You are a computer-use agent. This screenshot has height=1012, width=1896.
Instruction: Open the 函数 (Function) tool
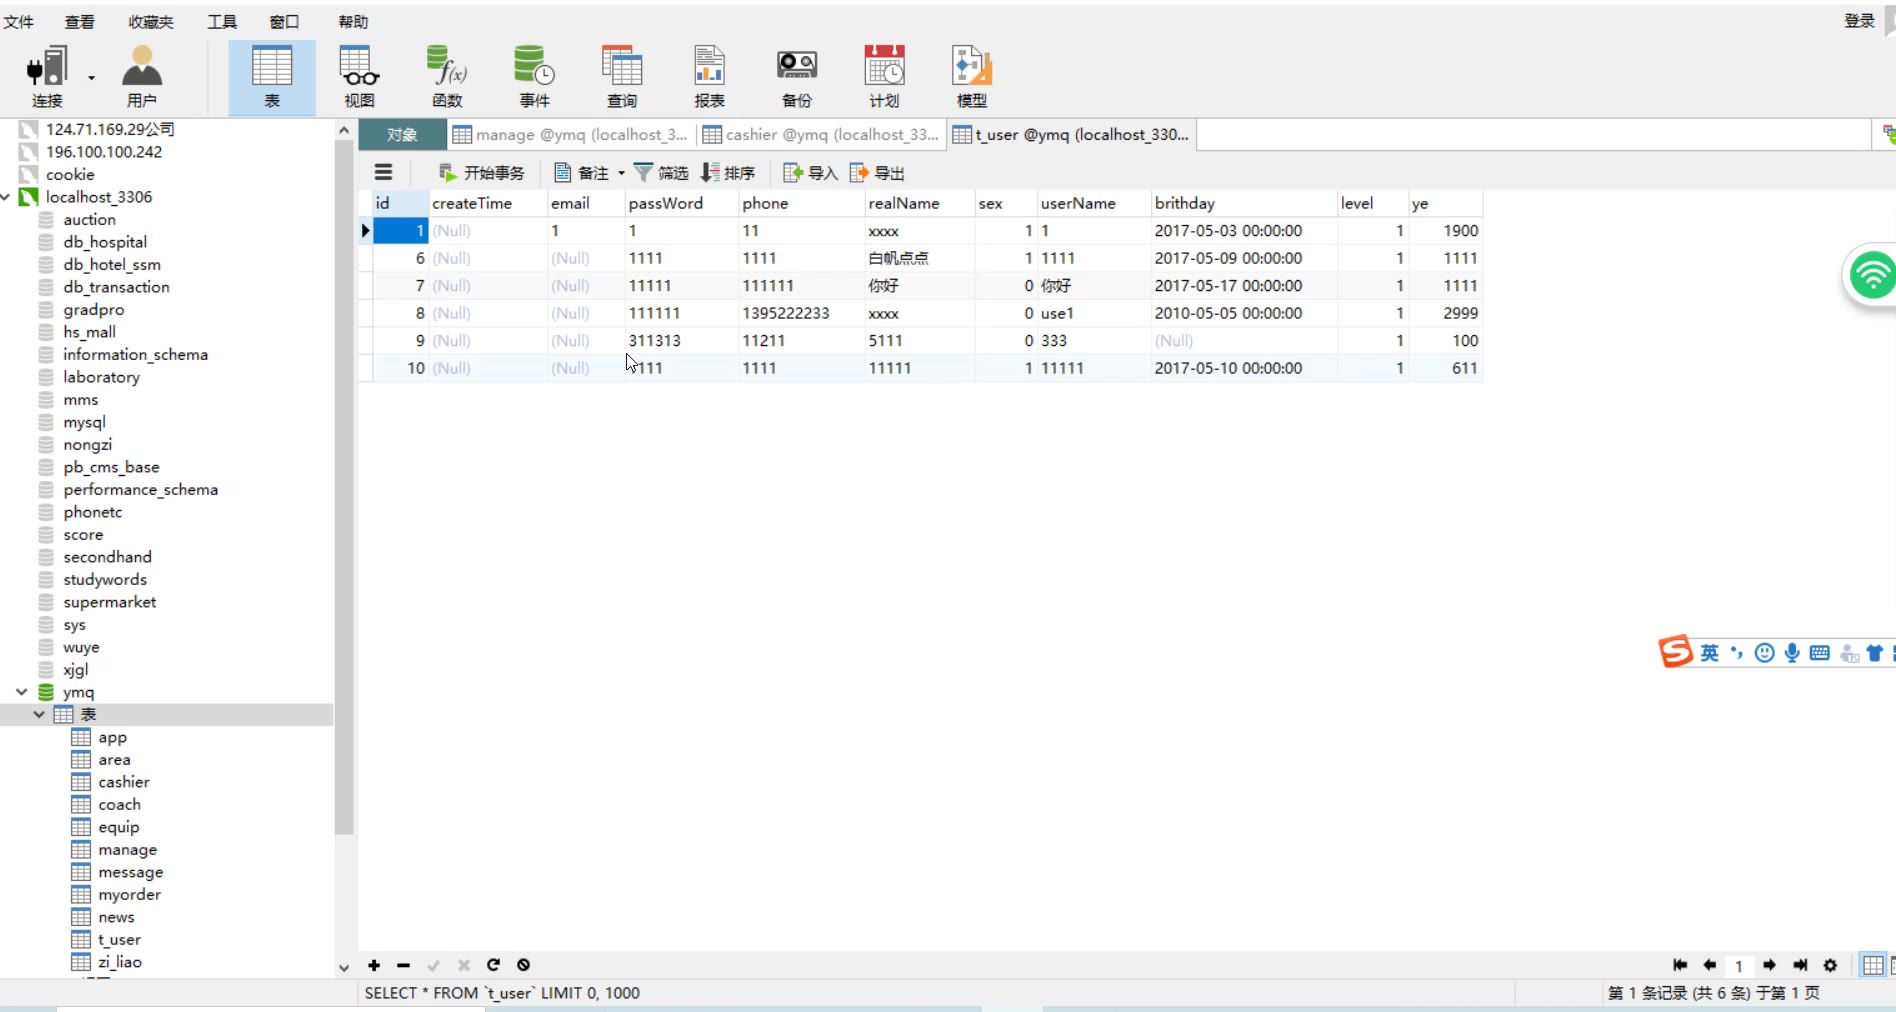447,77
